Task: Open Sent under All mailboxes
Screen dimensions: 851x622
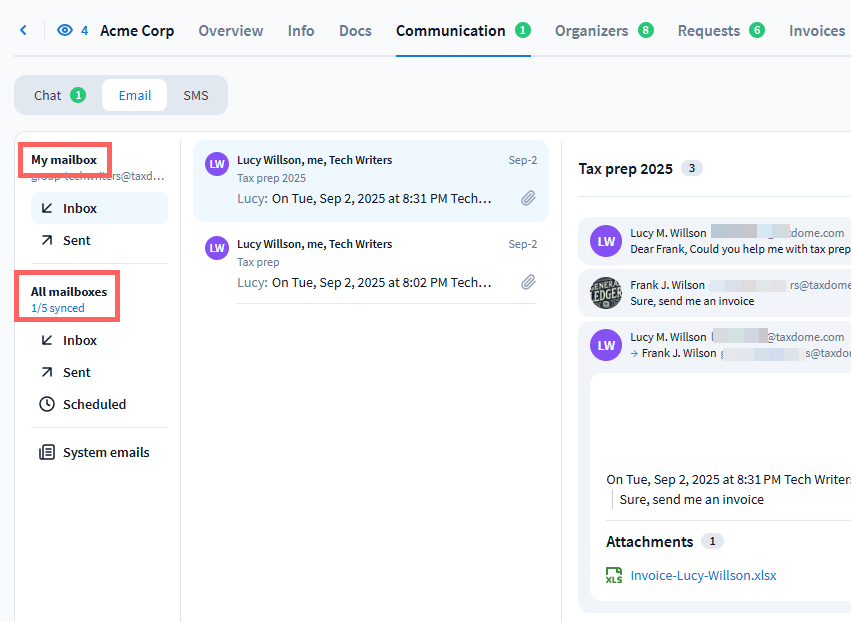Action: tap(77, 373)
